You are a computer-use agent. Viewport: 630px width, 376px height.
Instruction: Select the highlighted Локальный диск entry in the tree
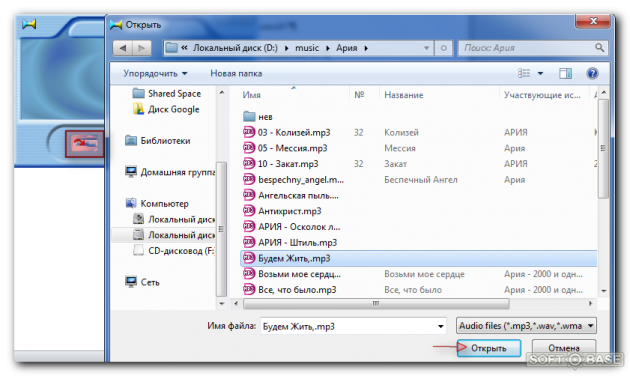pos(164,235)
